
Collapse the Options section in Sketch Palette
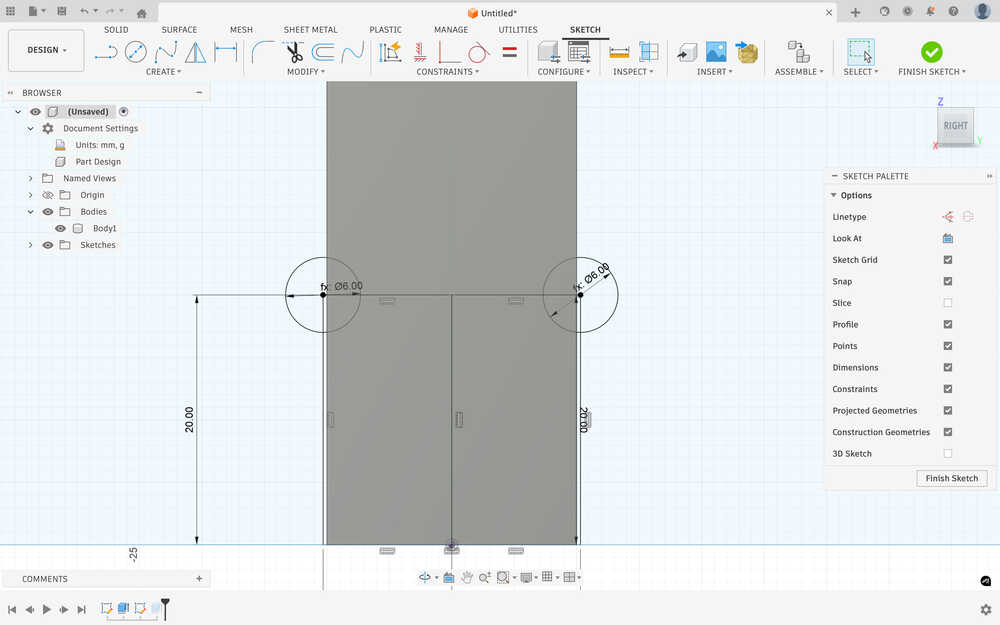click(x=834, y=195)
